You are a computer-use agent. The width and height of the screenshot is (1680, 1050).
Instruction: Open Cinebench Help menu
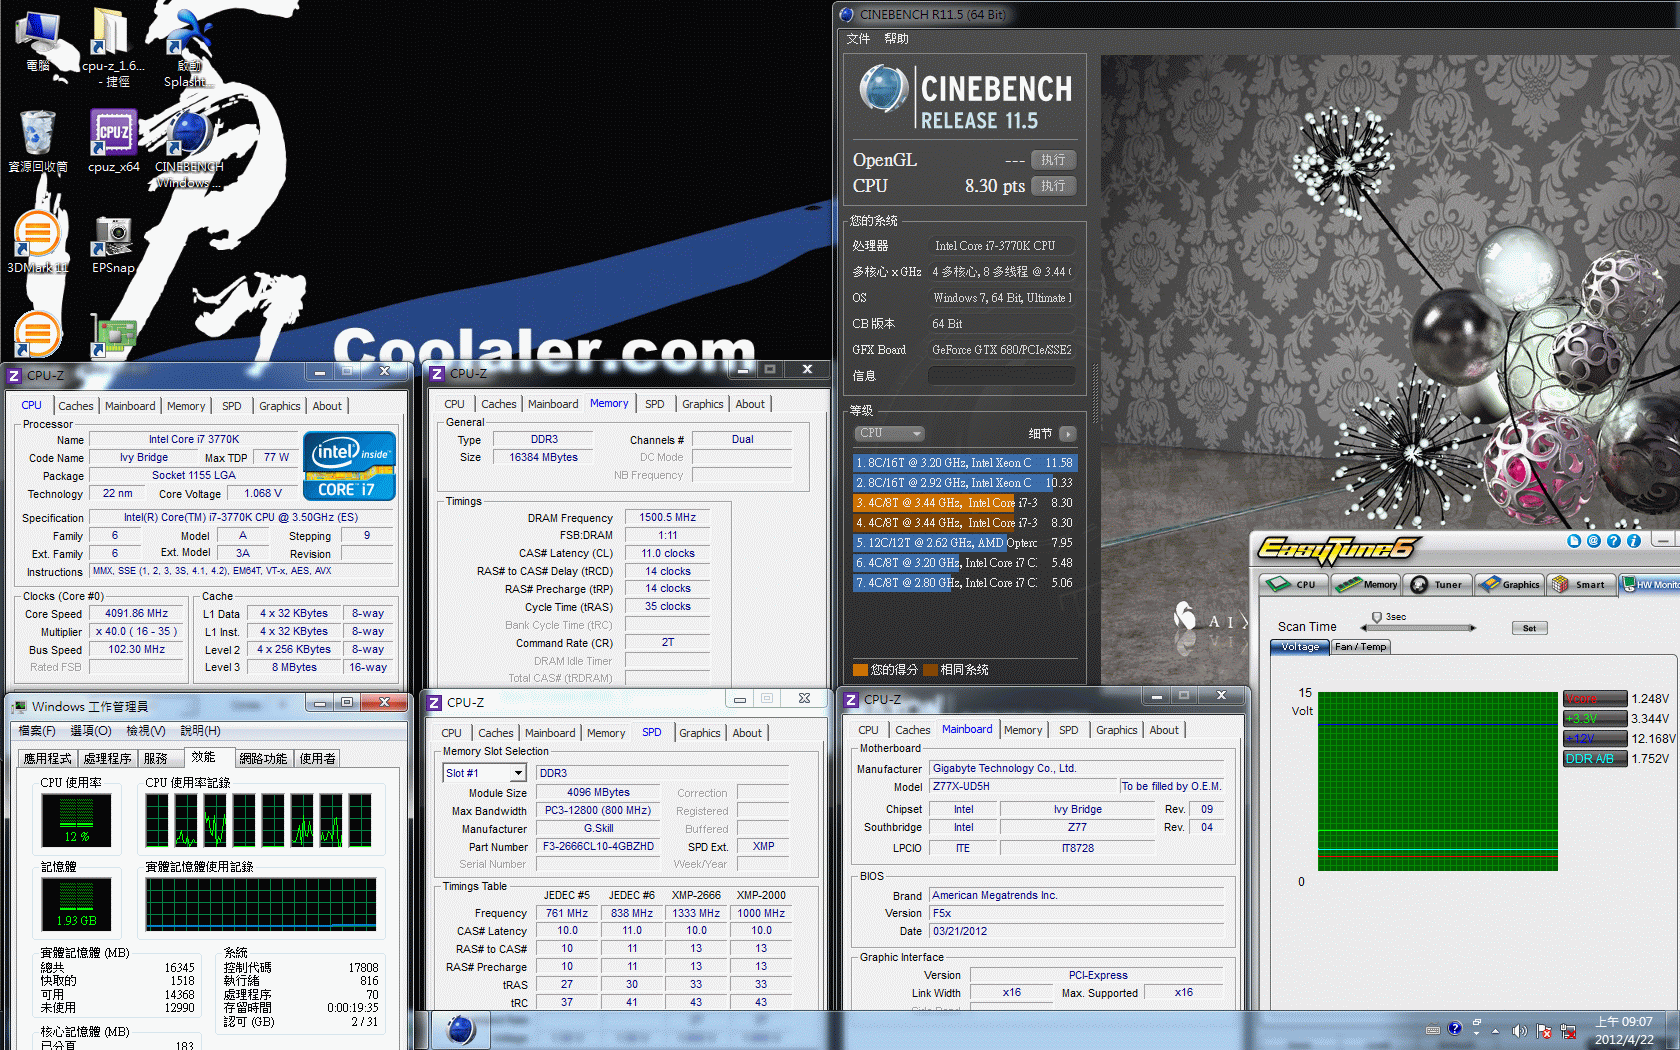click(896, 39)
